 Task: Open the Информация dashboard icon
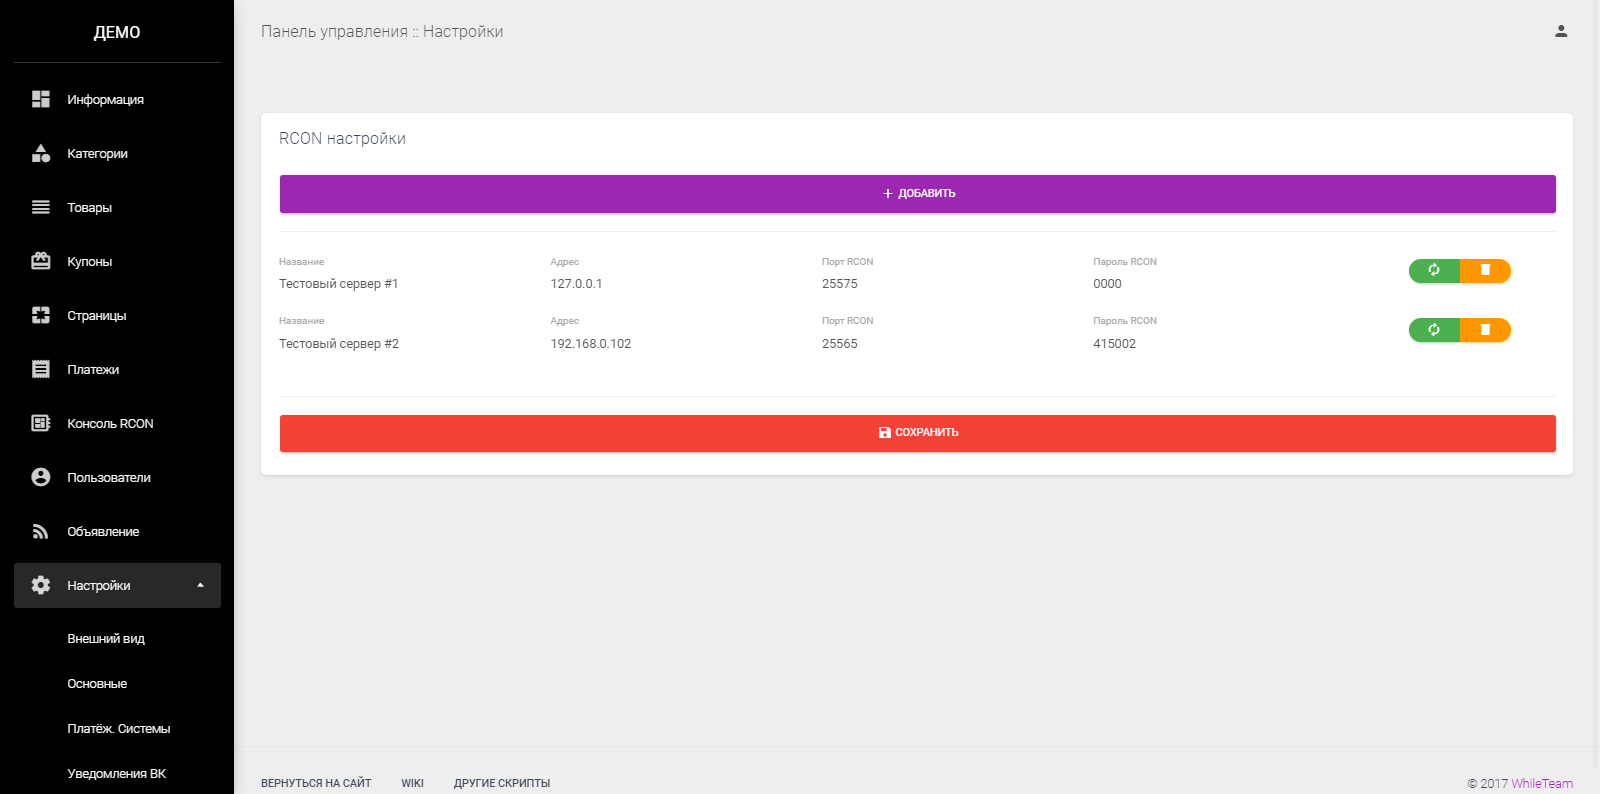(x=41, y=99)
